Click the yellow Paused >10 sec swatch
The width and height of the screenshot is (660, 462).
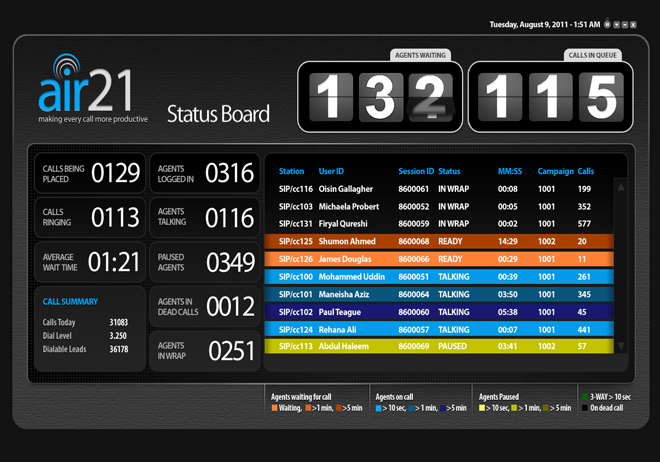point(482,408)
